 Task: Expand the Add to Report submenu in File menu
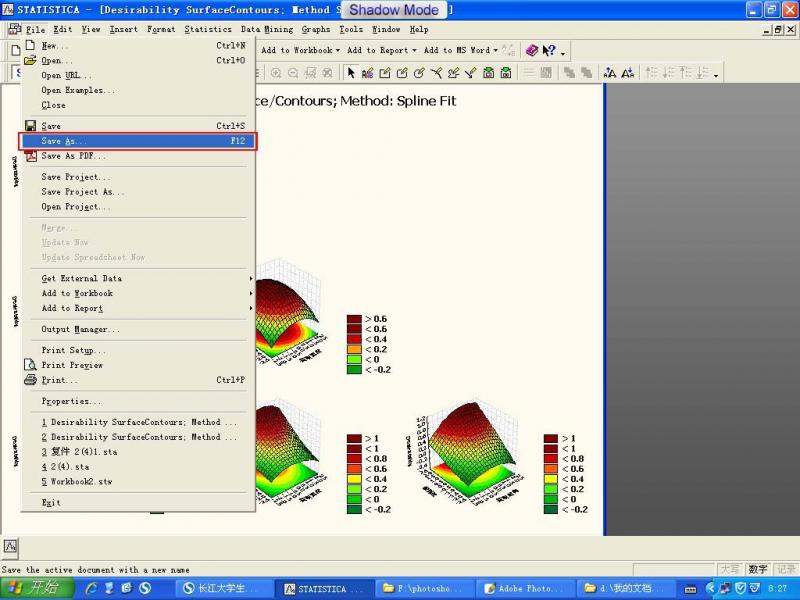(x=138, y=308)
